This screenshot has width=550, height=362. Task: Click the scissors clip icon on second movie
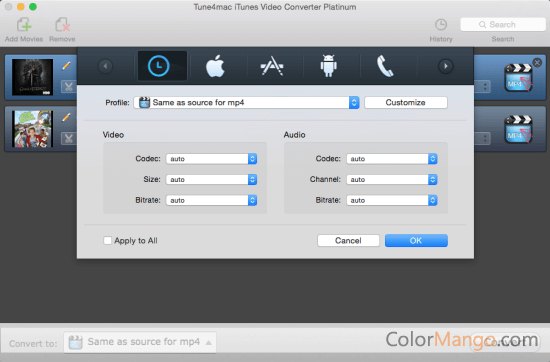click(x=69, y=138)
